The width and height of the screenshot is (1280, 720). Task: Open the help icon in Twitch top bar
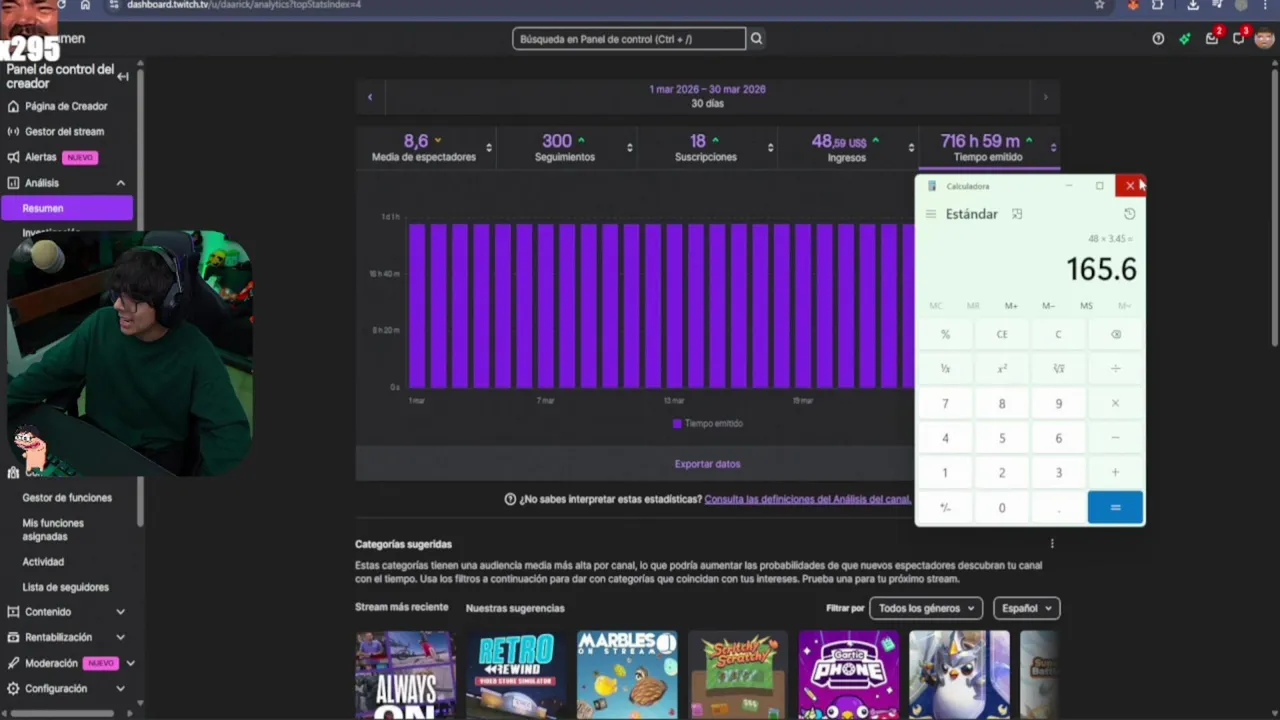coord(1158,39)
